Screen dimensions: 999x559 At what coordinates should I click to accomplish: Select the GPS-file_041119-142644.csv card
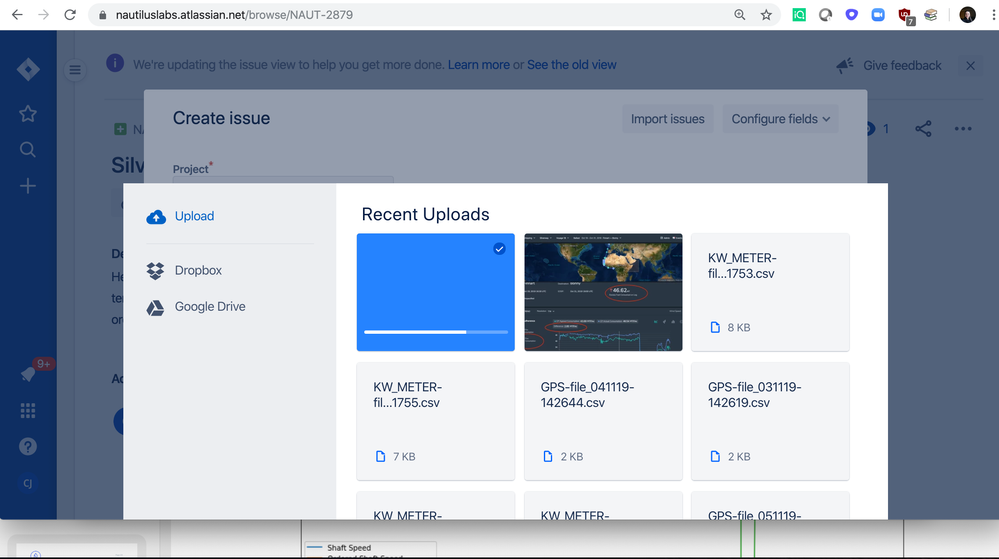[x=603, y=421]
